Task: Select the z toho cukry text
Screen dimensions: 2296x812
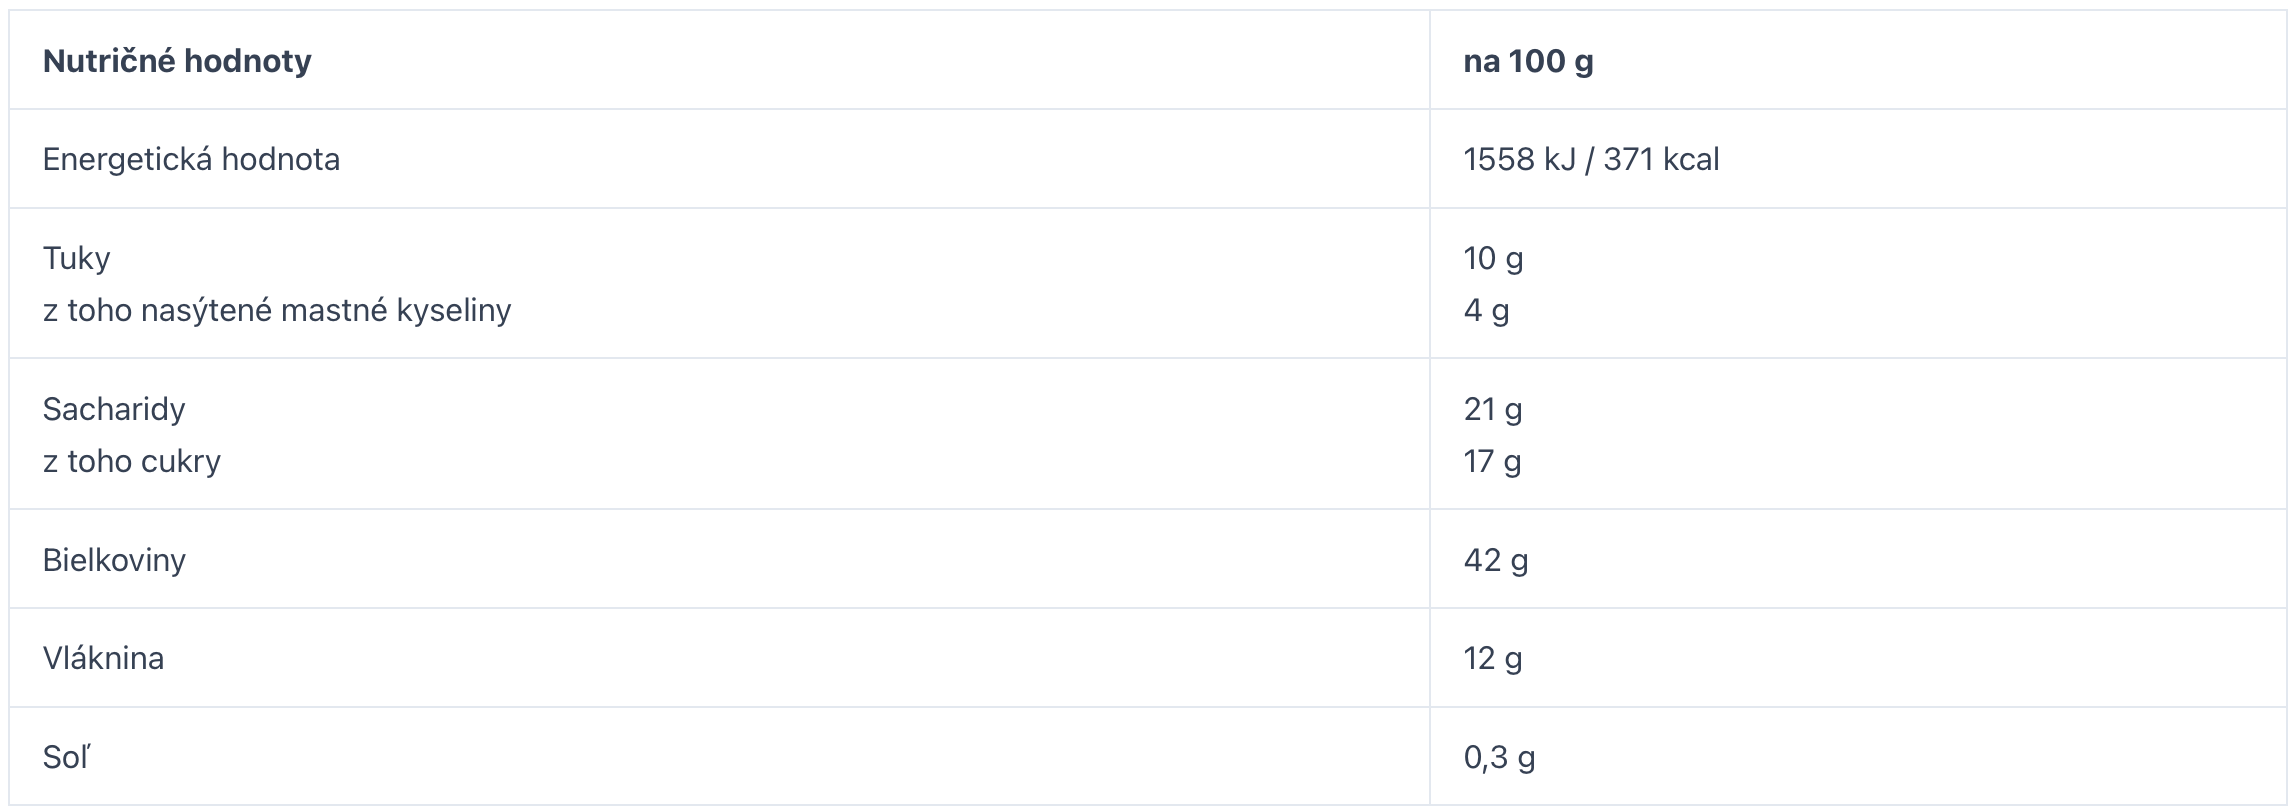Action: point(132,461)
